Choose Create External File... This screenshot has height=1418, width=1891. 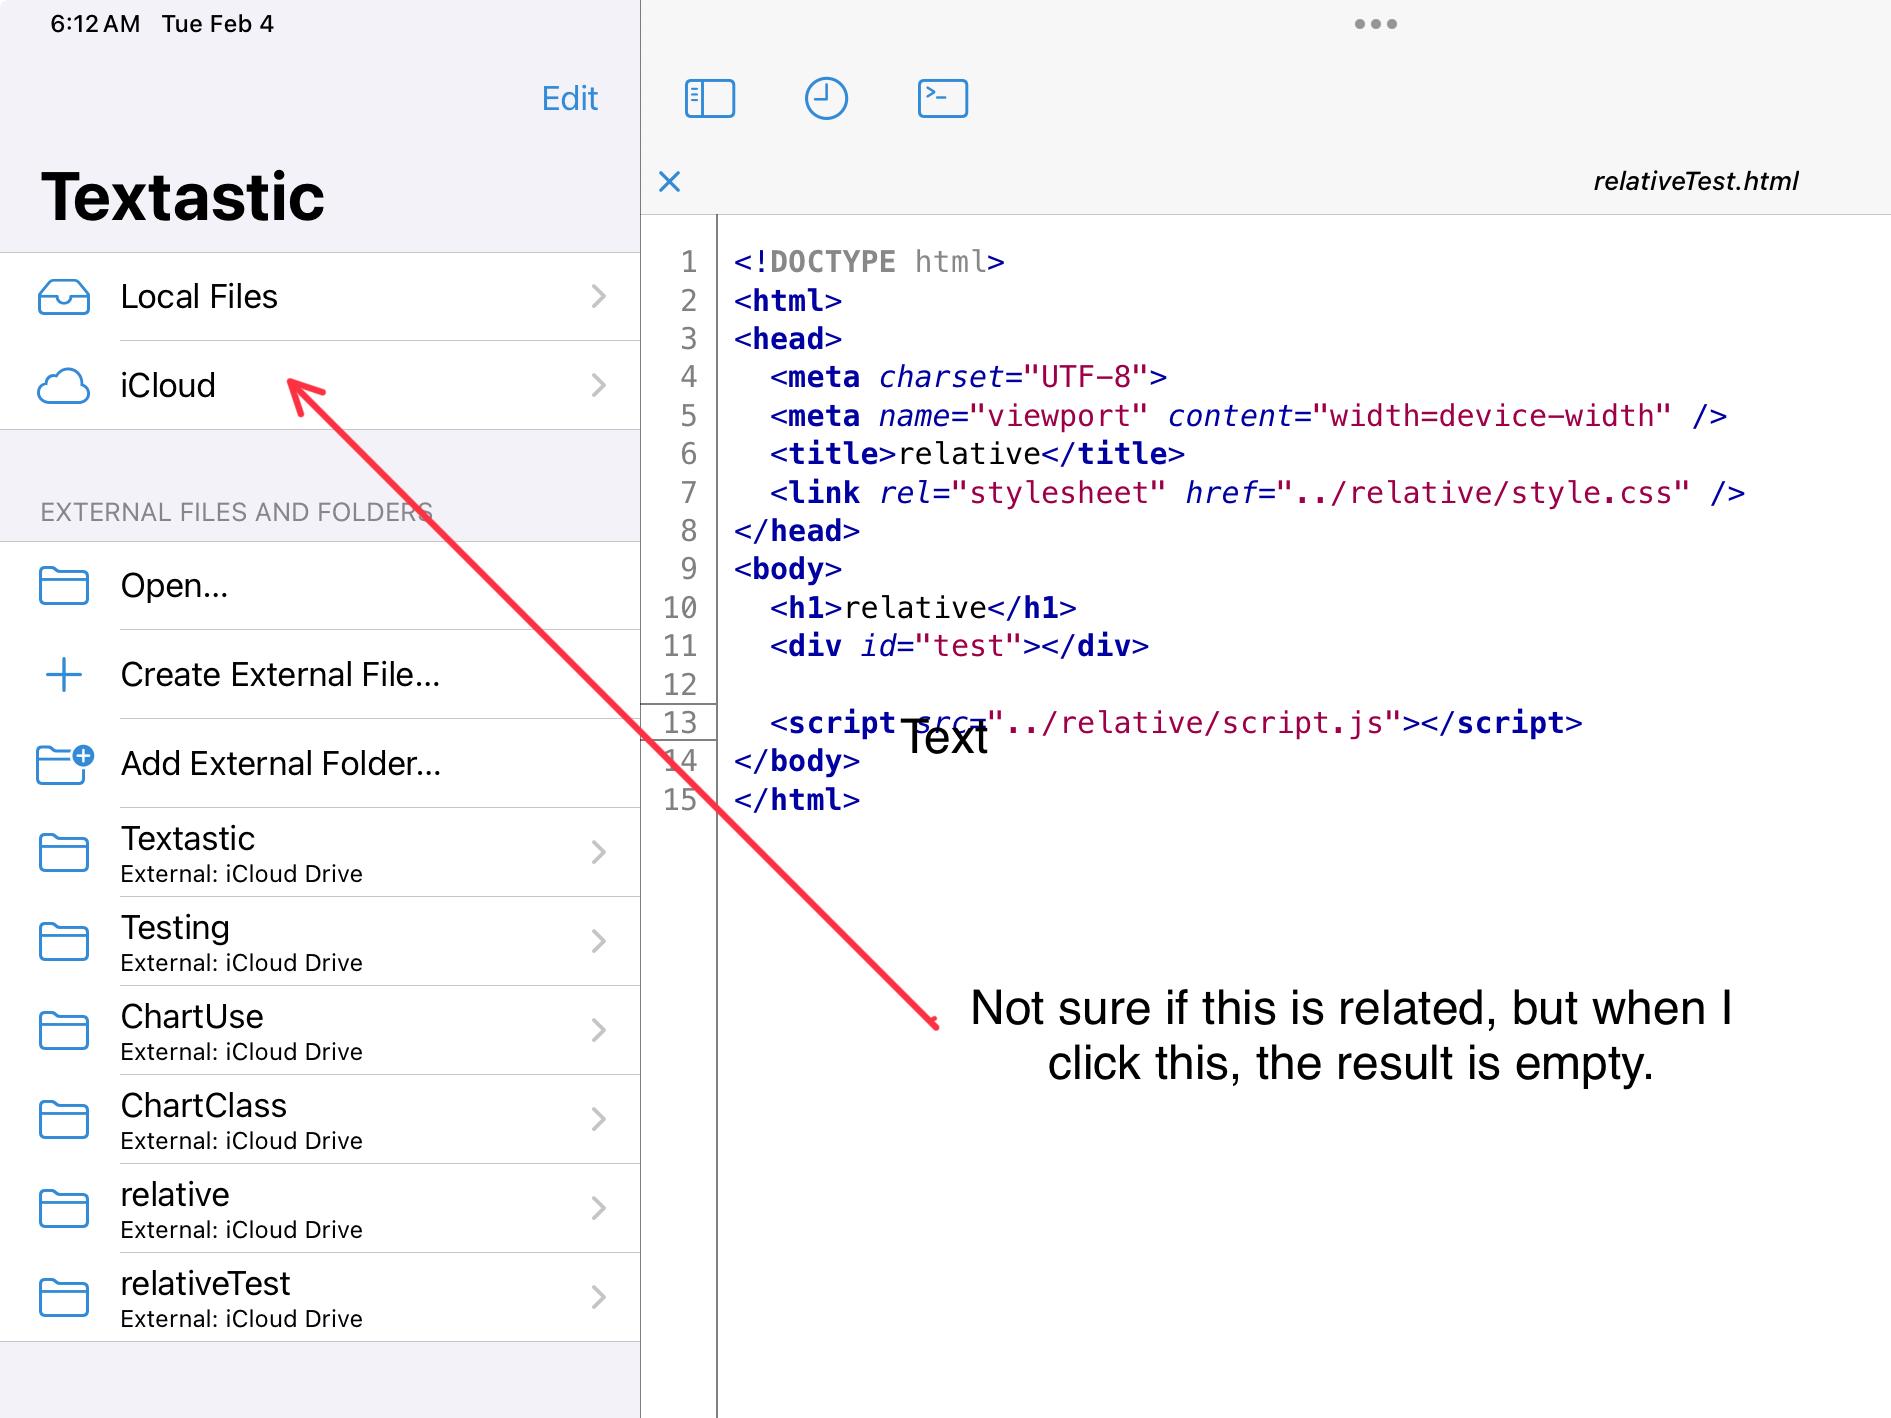(x=320, y=675)
